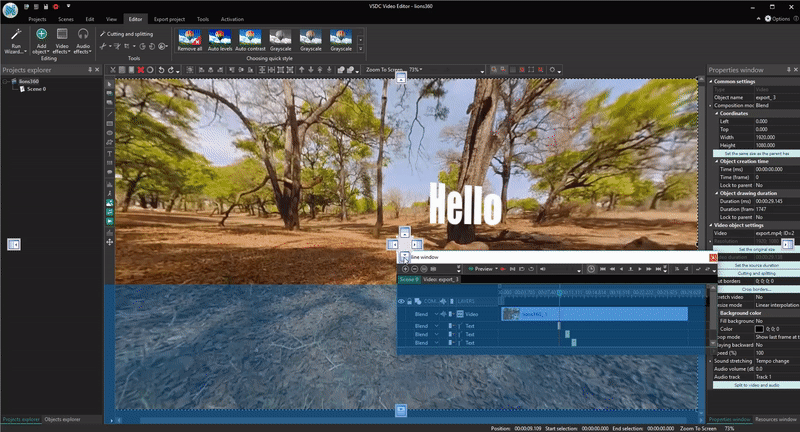Click Set the same size as parent button
This screenshot has height=432, width=800.
757,153
